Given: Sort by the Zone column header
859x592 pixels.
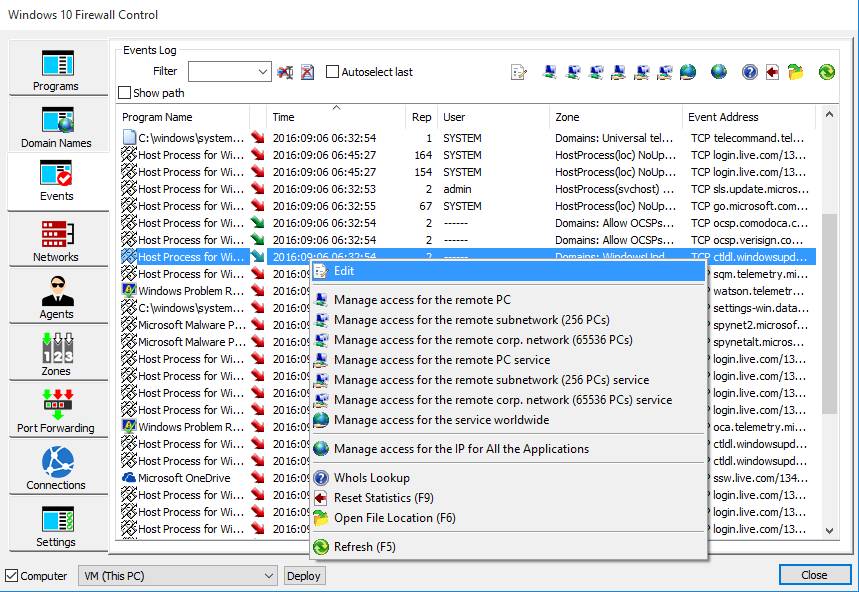Looking at the screenshot, I should (616, 117).
